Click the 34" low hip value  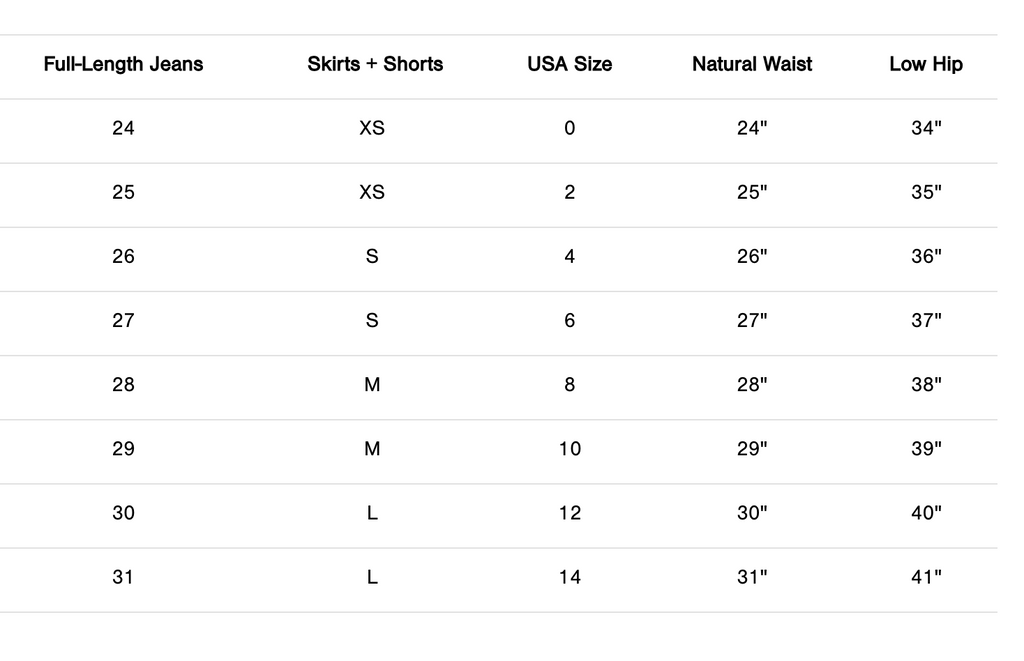coord(926,128)
